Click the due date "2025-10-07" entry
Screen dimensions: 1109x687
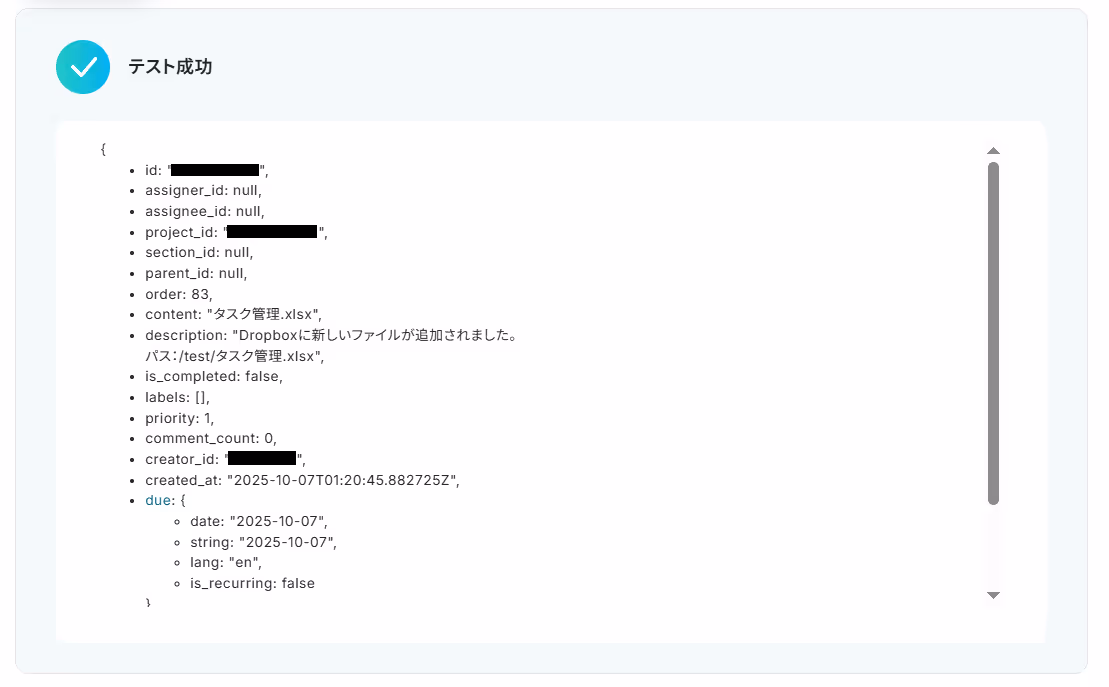pos(259,521)
